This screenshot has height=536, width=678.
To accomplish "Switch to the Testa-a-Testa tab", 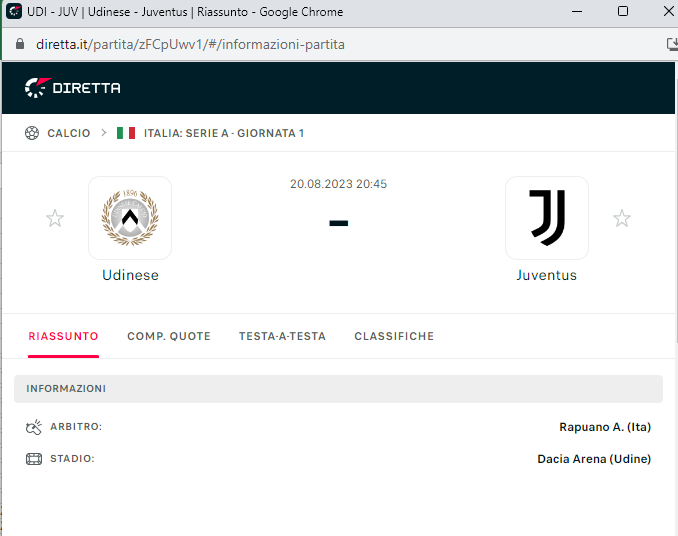I will point(282,336).
